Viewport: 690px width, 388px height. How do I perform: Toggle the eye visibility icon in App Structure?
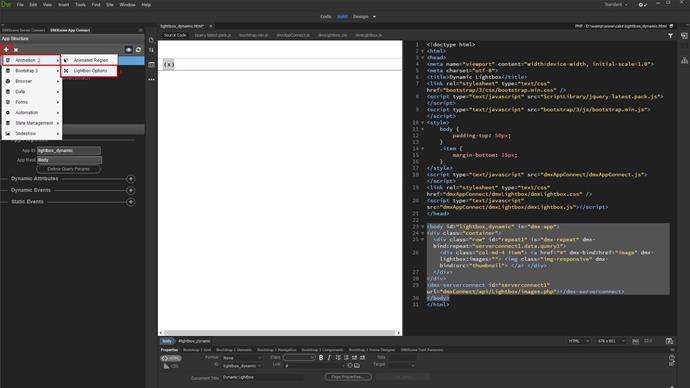click(128, 50)
